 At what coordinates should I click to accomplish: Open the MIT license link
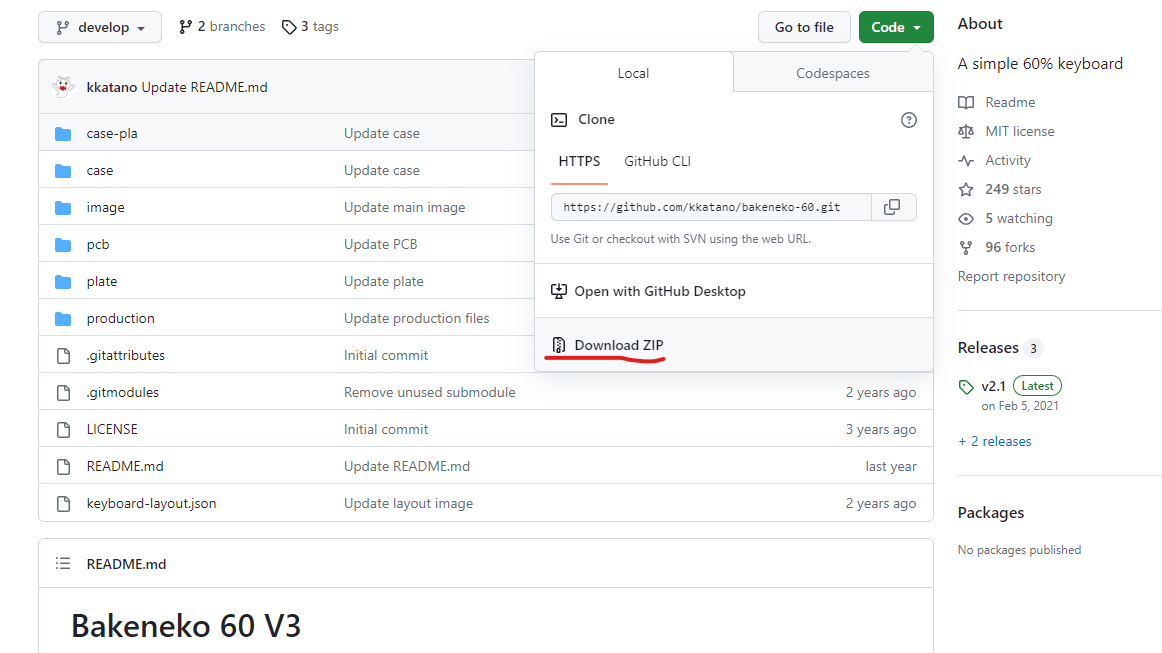[1020, 131]
